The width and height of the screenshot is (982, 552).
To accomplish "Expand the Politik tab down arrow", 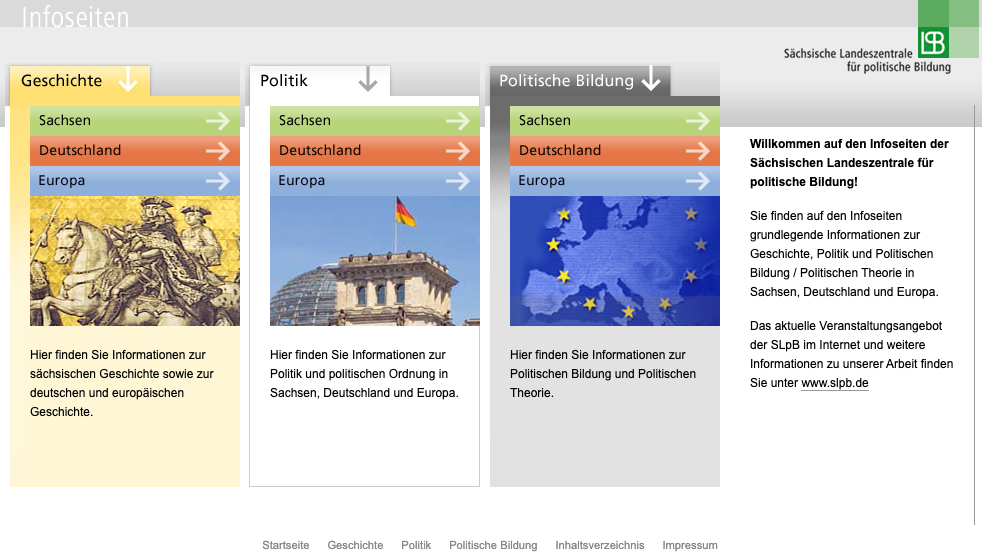I will (x=368, y=80).
